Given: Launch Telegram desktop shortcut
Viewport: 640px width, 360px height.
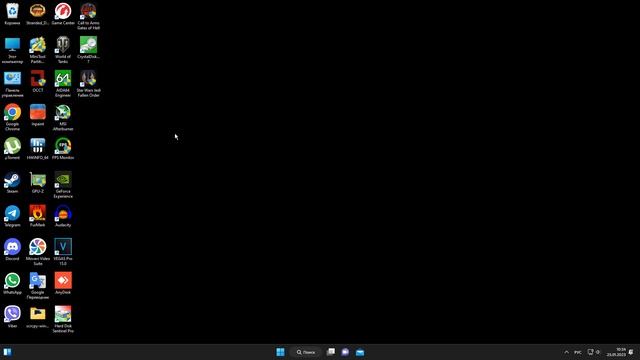Looking at the screenshot, I should click(x=12, y=216).
